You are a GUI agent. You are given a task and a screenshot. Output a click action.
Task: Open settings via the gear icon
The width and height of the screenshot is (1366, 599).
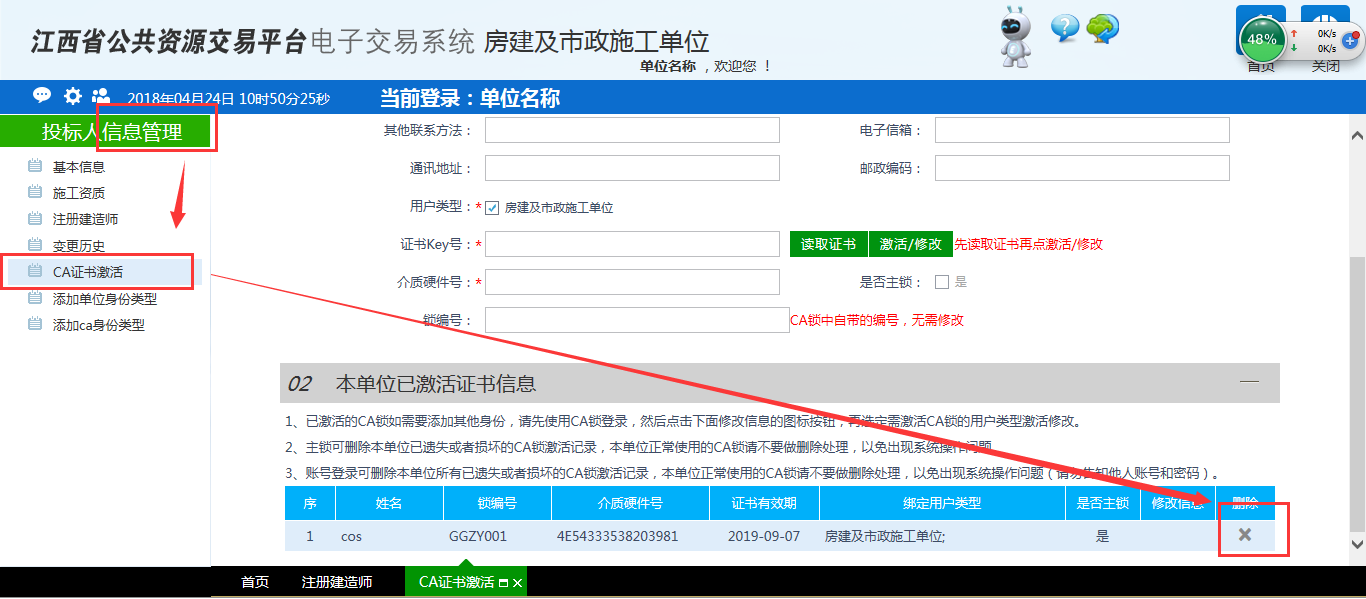pos(73,96)
